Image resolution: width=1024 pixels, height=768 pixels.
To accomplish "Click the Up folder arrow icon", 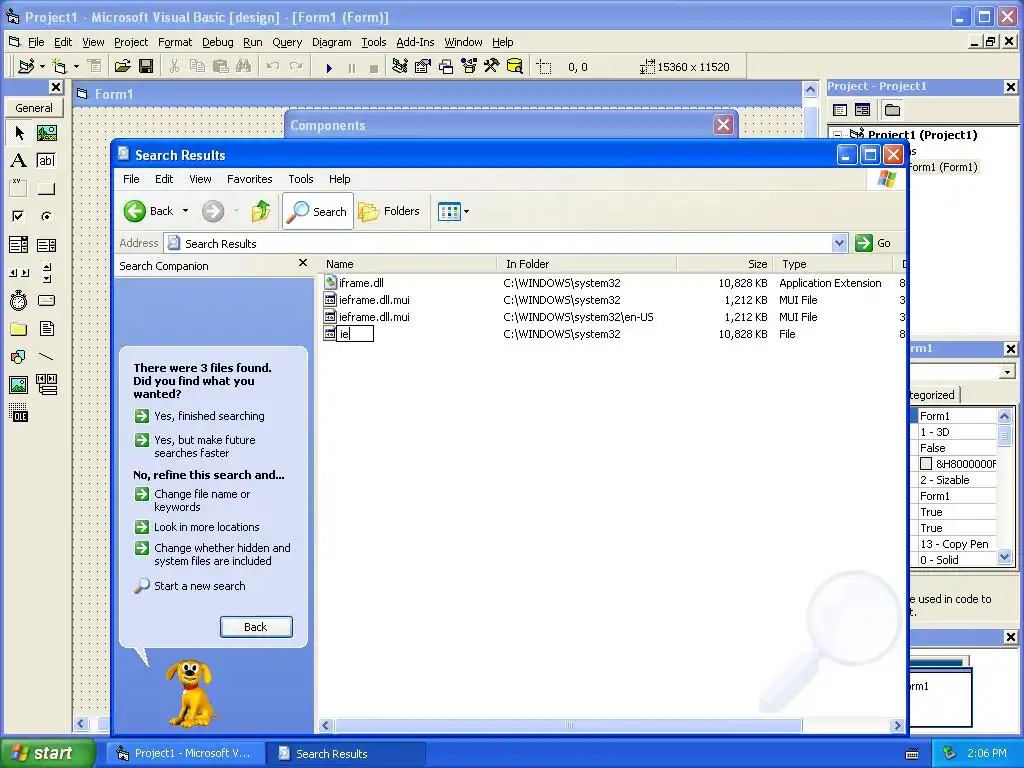I will click(261, 211).
